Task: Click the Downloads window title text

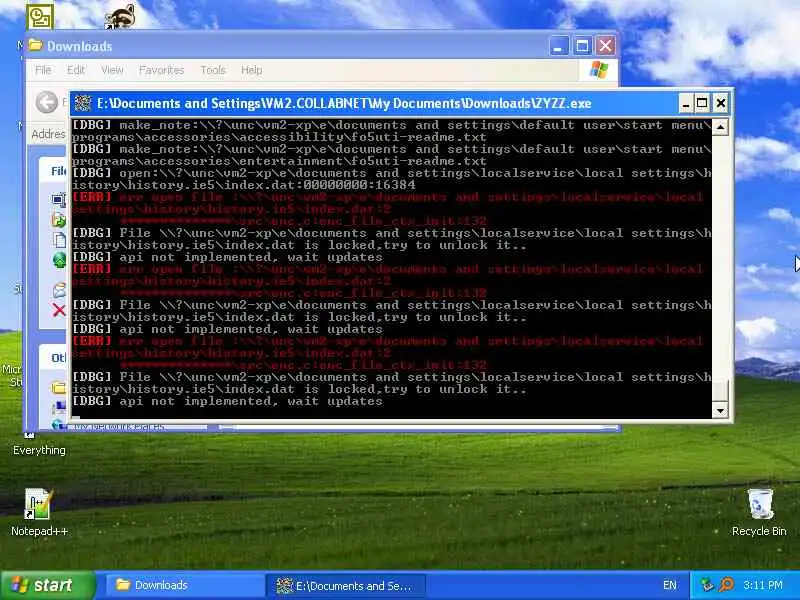Action: [80, 46]
